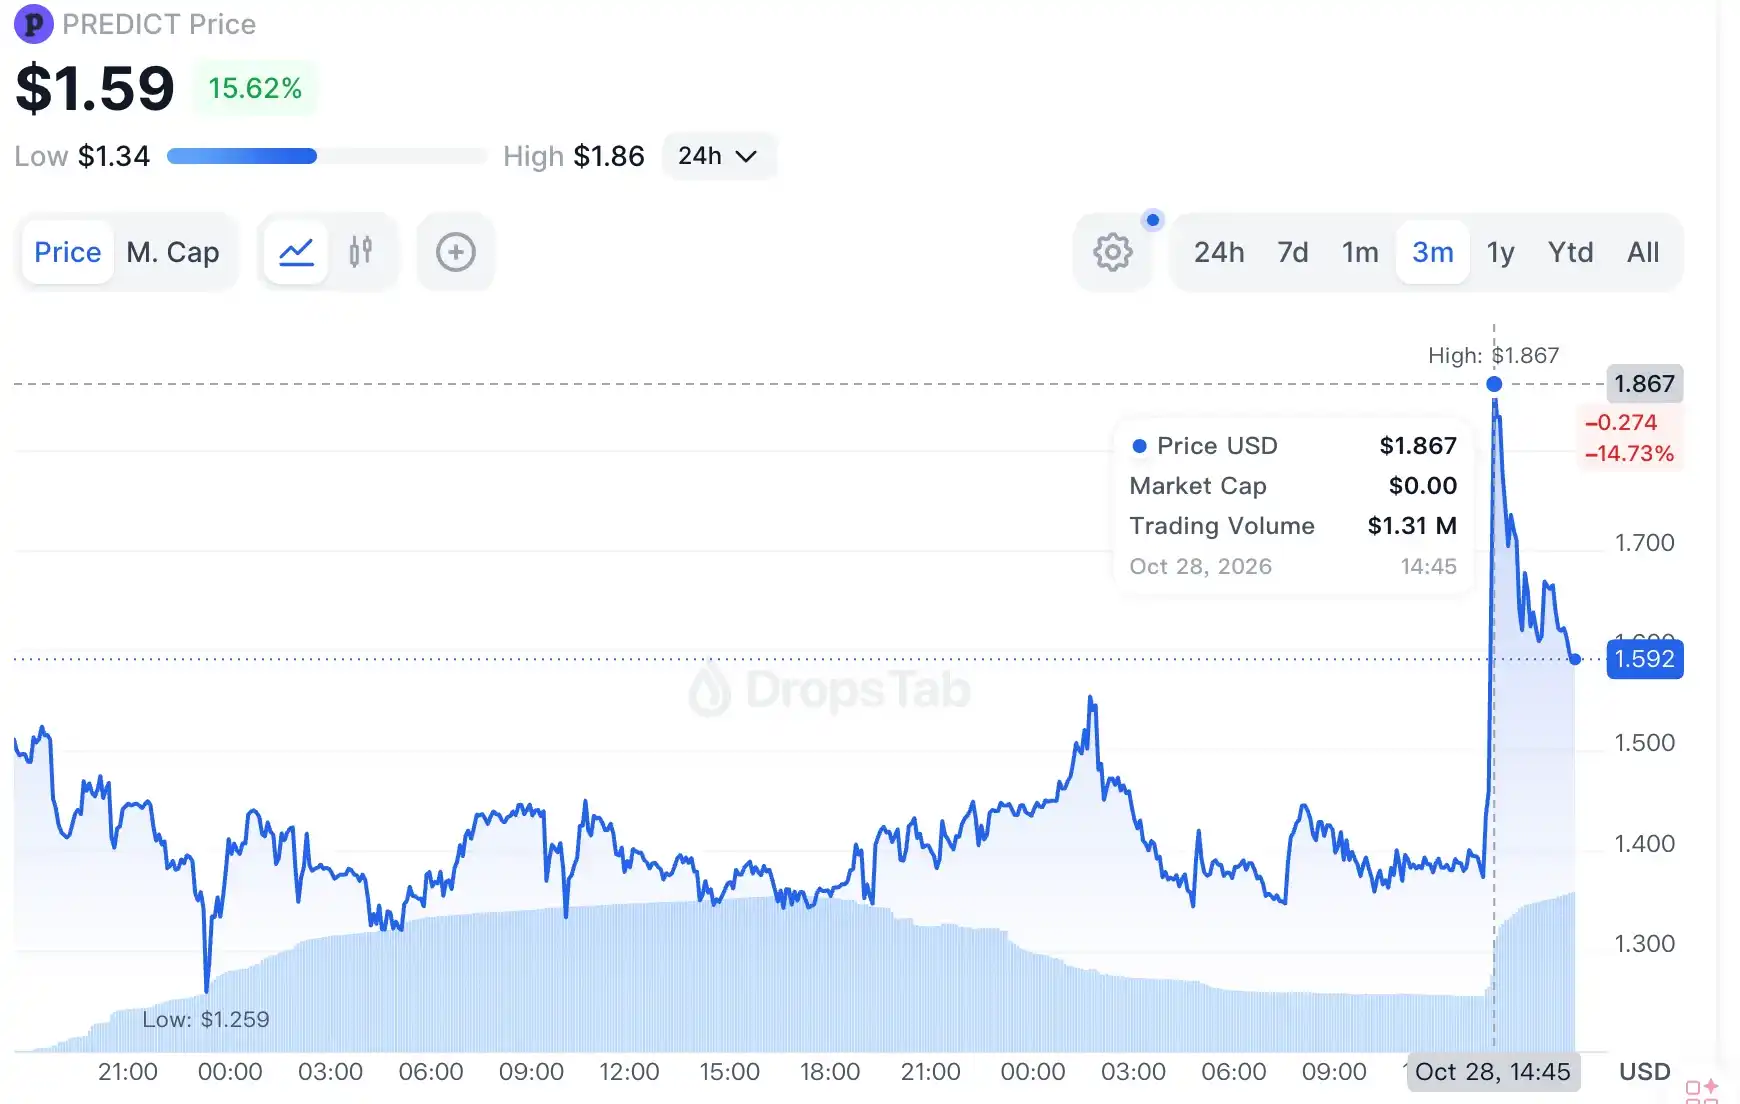Image resolution: width=1740 pixels, height=1104 pixels.
Task: Select the 24h timeframe tab
Action: click(1219, 252)
